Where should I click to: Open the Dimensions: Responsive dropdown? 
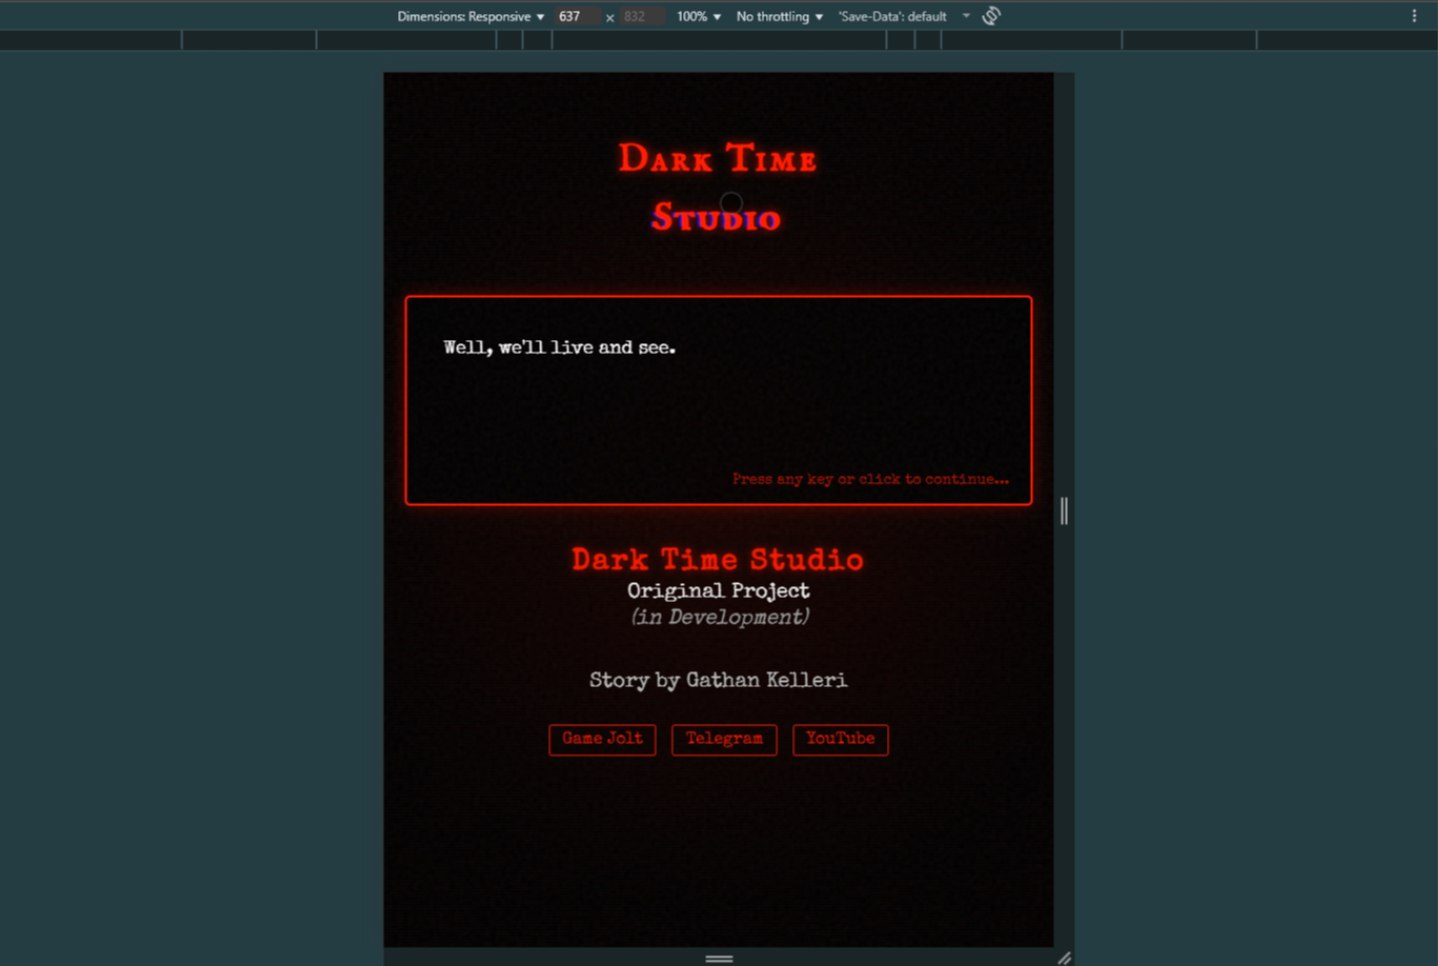click(470, 16)
